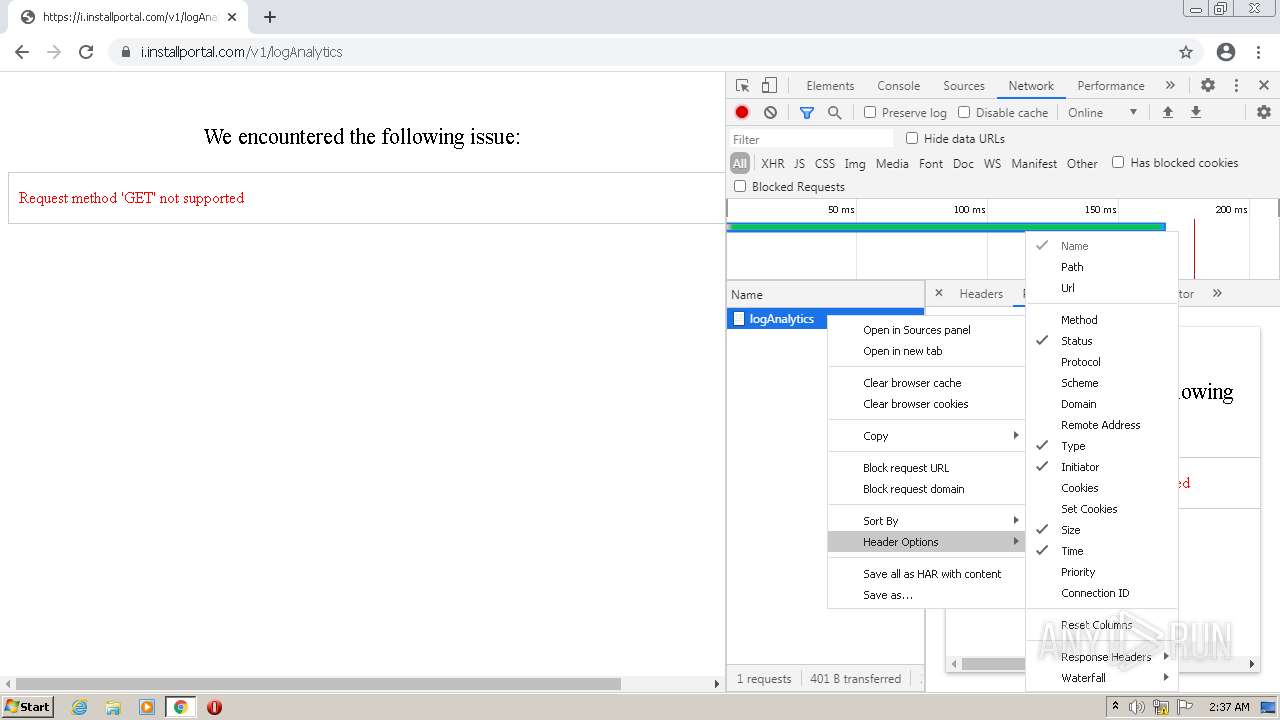Open the file explorer taskbar icon

[113, 707]
